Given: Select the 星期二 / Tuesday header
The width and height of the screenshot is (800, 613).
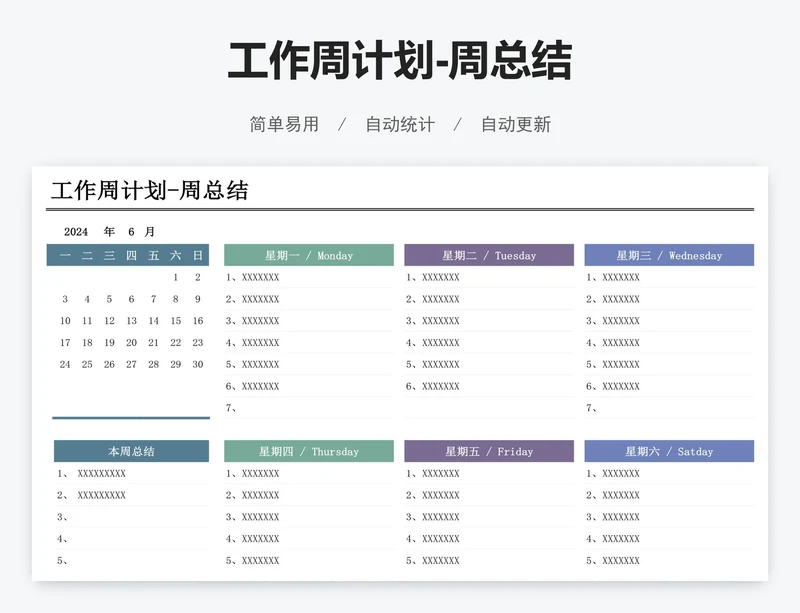Looking at the screenshot, I should click(x=488, y=256).
